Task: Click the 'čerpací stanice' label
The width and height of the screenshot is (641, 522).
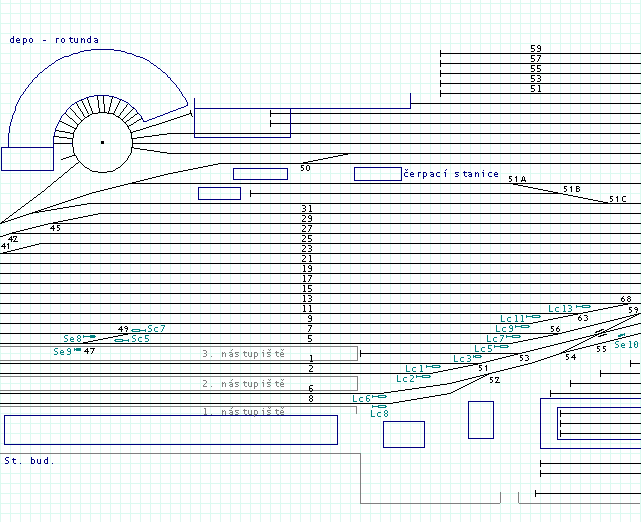Action: click(x=451, y=174)
